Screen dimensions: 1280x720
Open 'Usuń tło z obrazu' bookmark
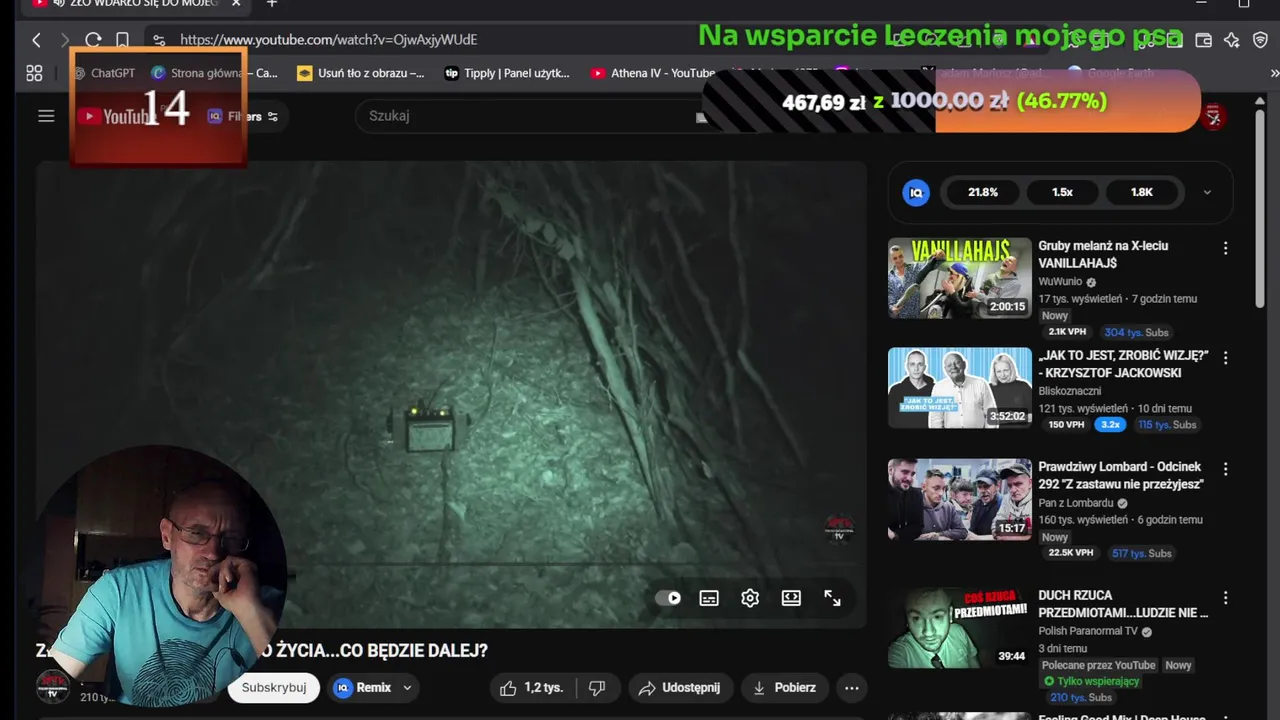[361, 73]
